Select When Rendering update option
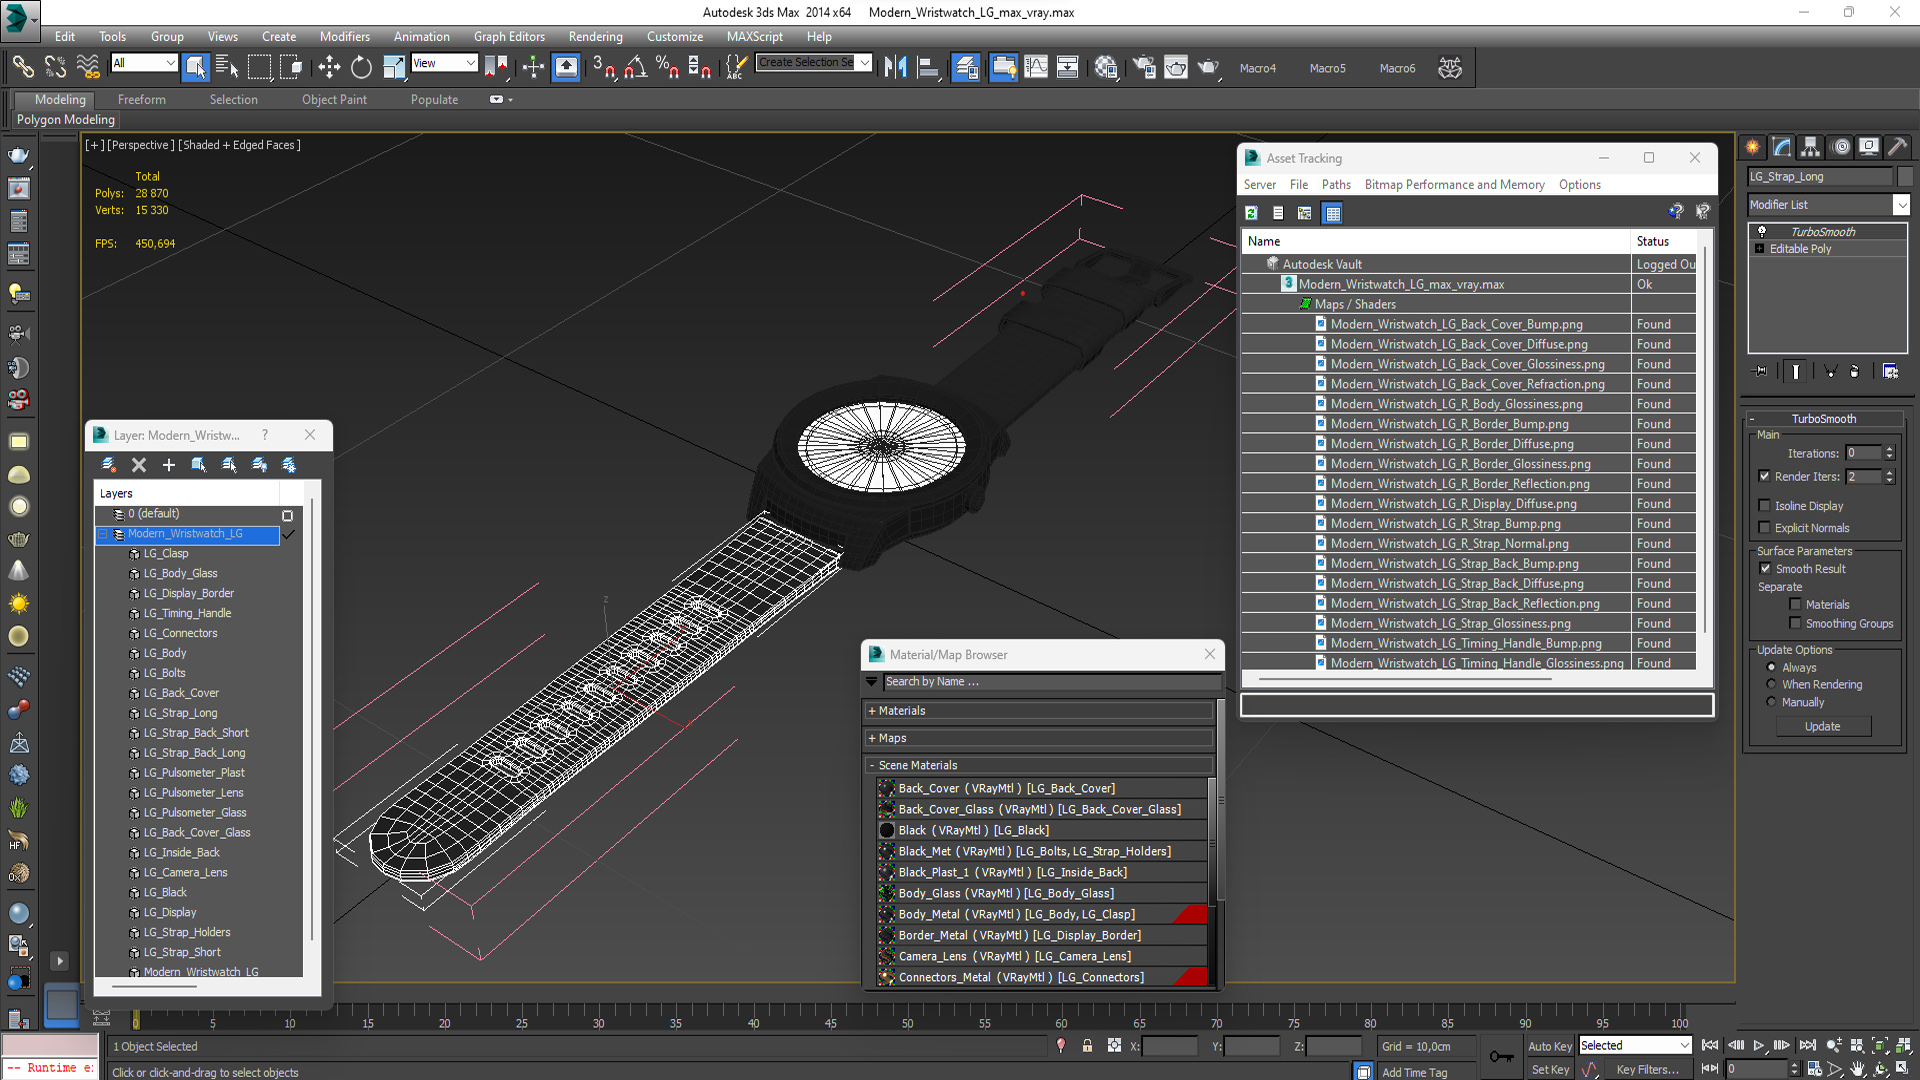Screen dimensions: 1920x1080 tap(1771, 684)
